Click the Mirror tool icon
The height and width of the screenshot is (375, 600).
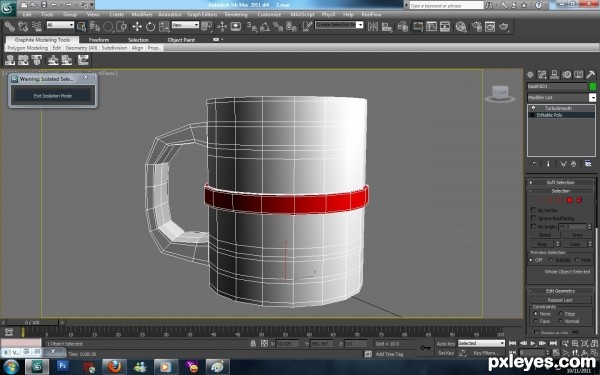tap(373, 26)
